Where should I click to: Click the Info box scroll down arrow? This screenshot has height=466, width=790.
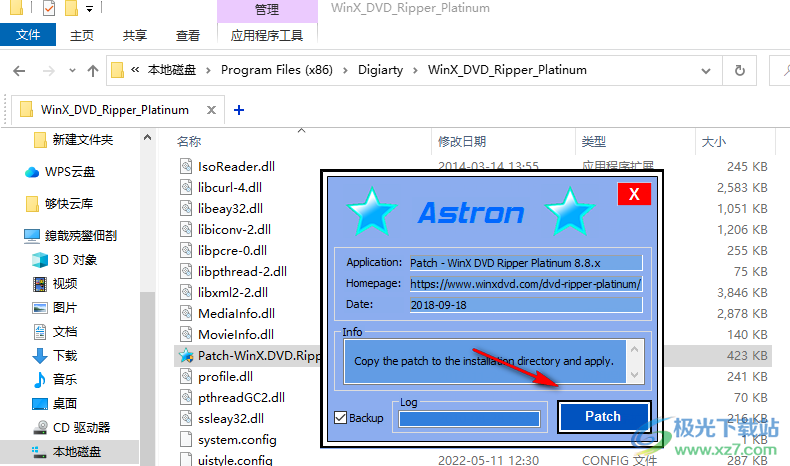point(634,375)
